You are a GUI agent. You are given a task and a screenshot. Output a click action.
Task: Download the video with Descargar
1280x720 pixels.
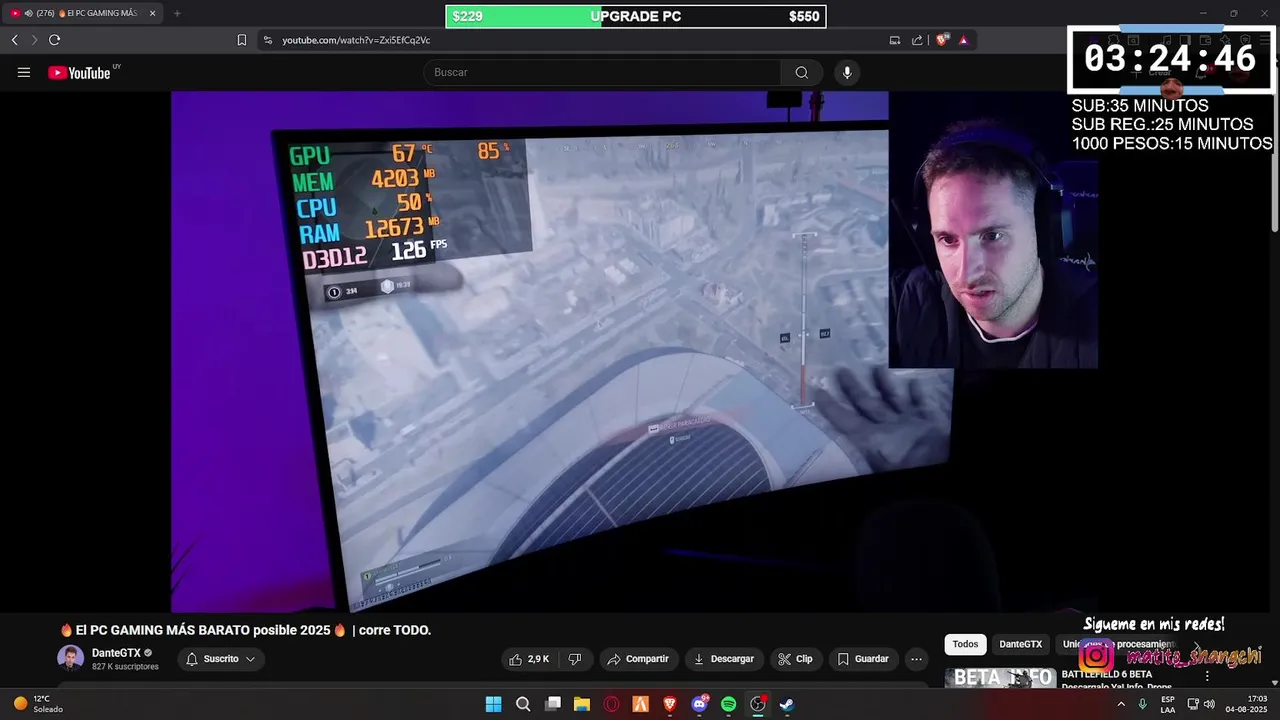click(x=723, y=659)
